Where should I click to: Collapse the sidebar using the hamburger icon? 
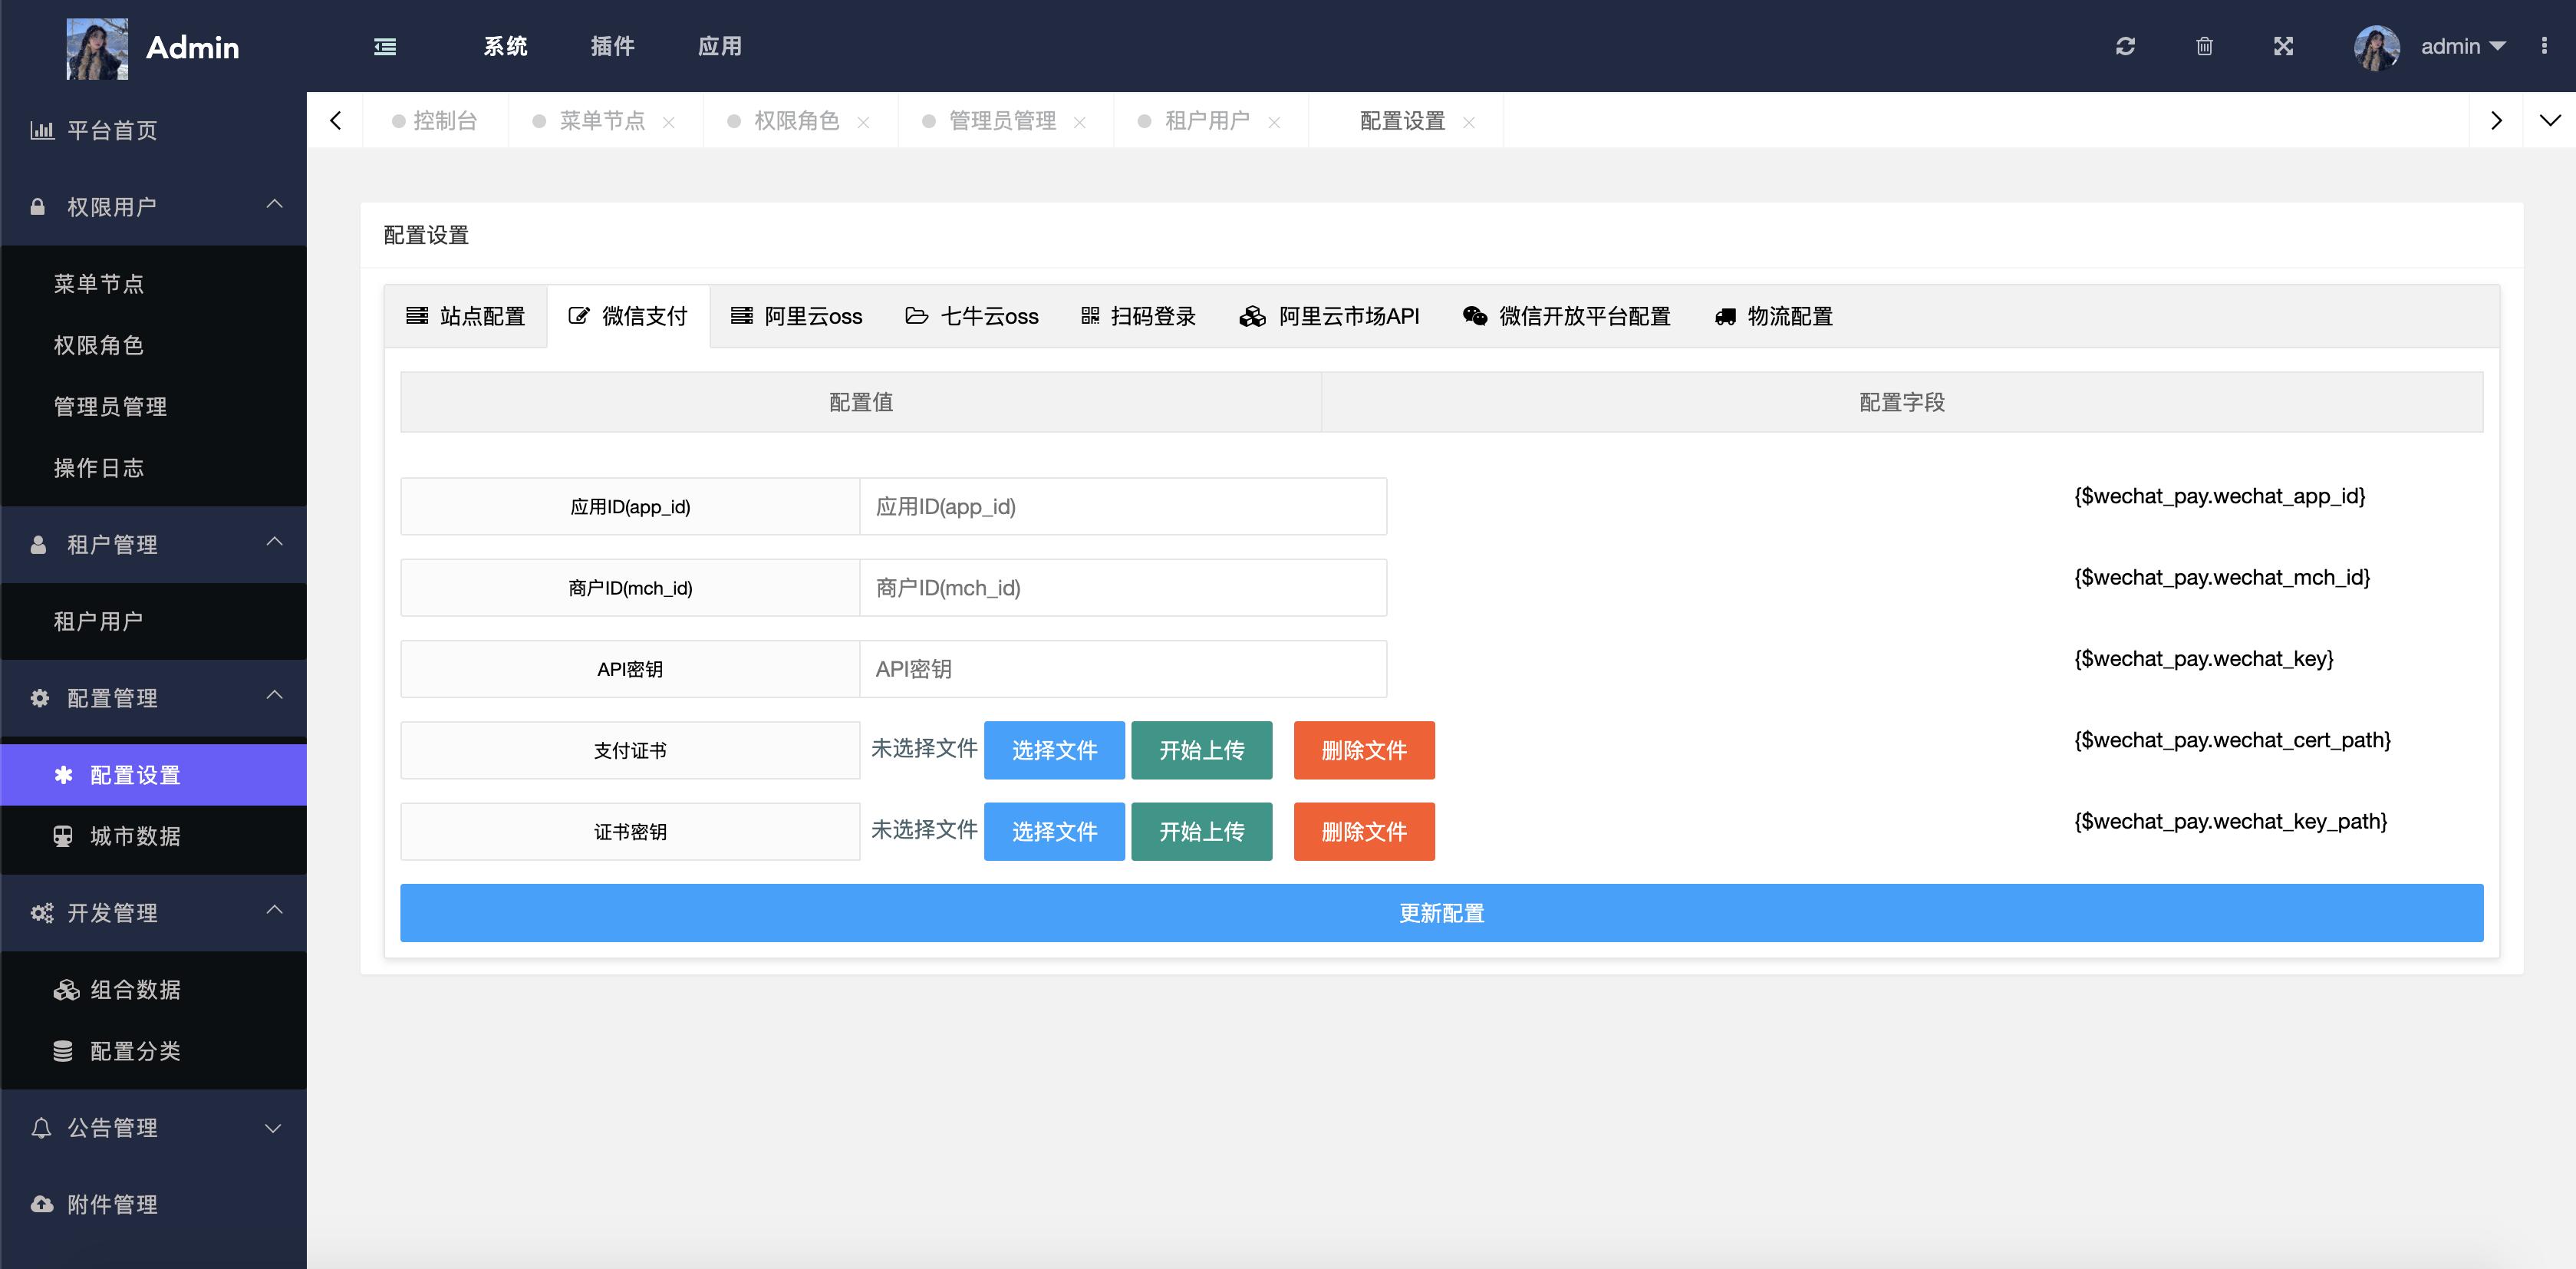coord(384,46)
